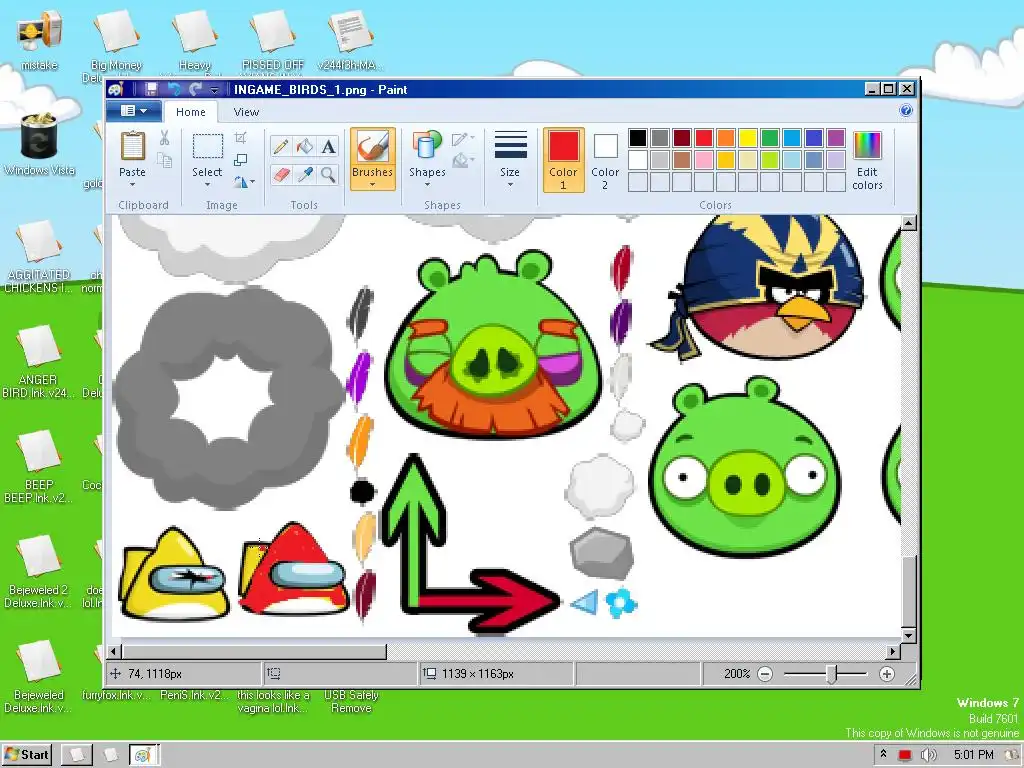Click the Paste clipboard icon

[x=133, y=146]
